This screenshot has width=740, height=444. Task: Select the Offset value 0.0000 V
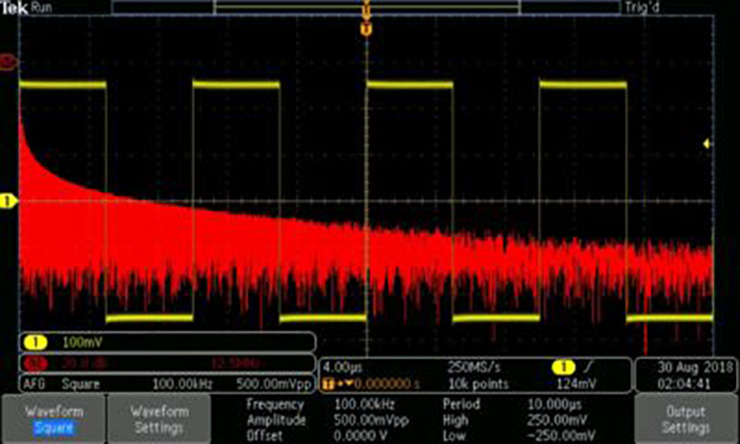click(x=361, y=436)
